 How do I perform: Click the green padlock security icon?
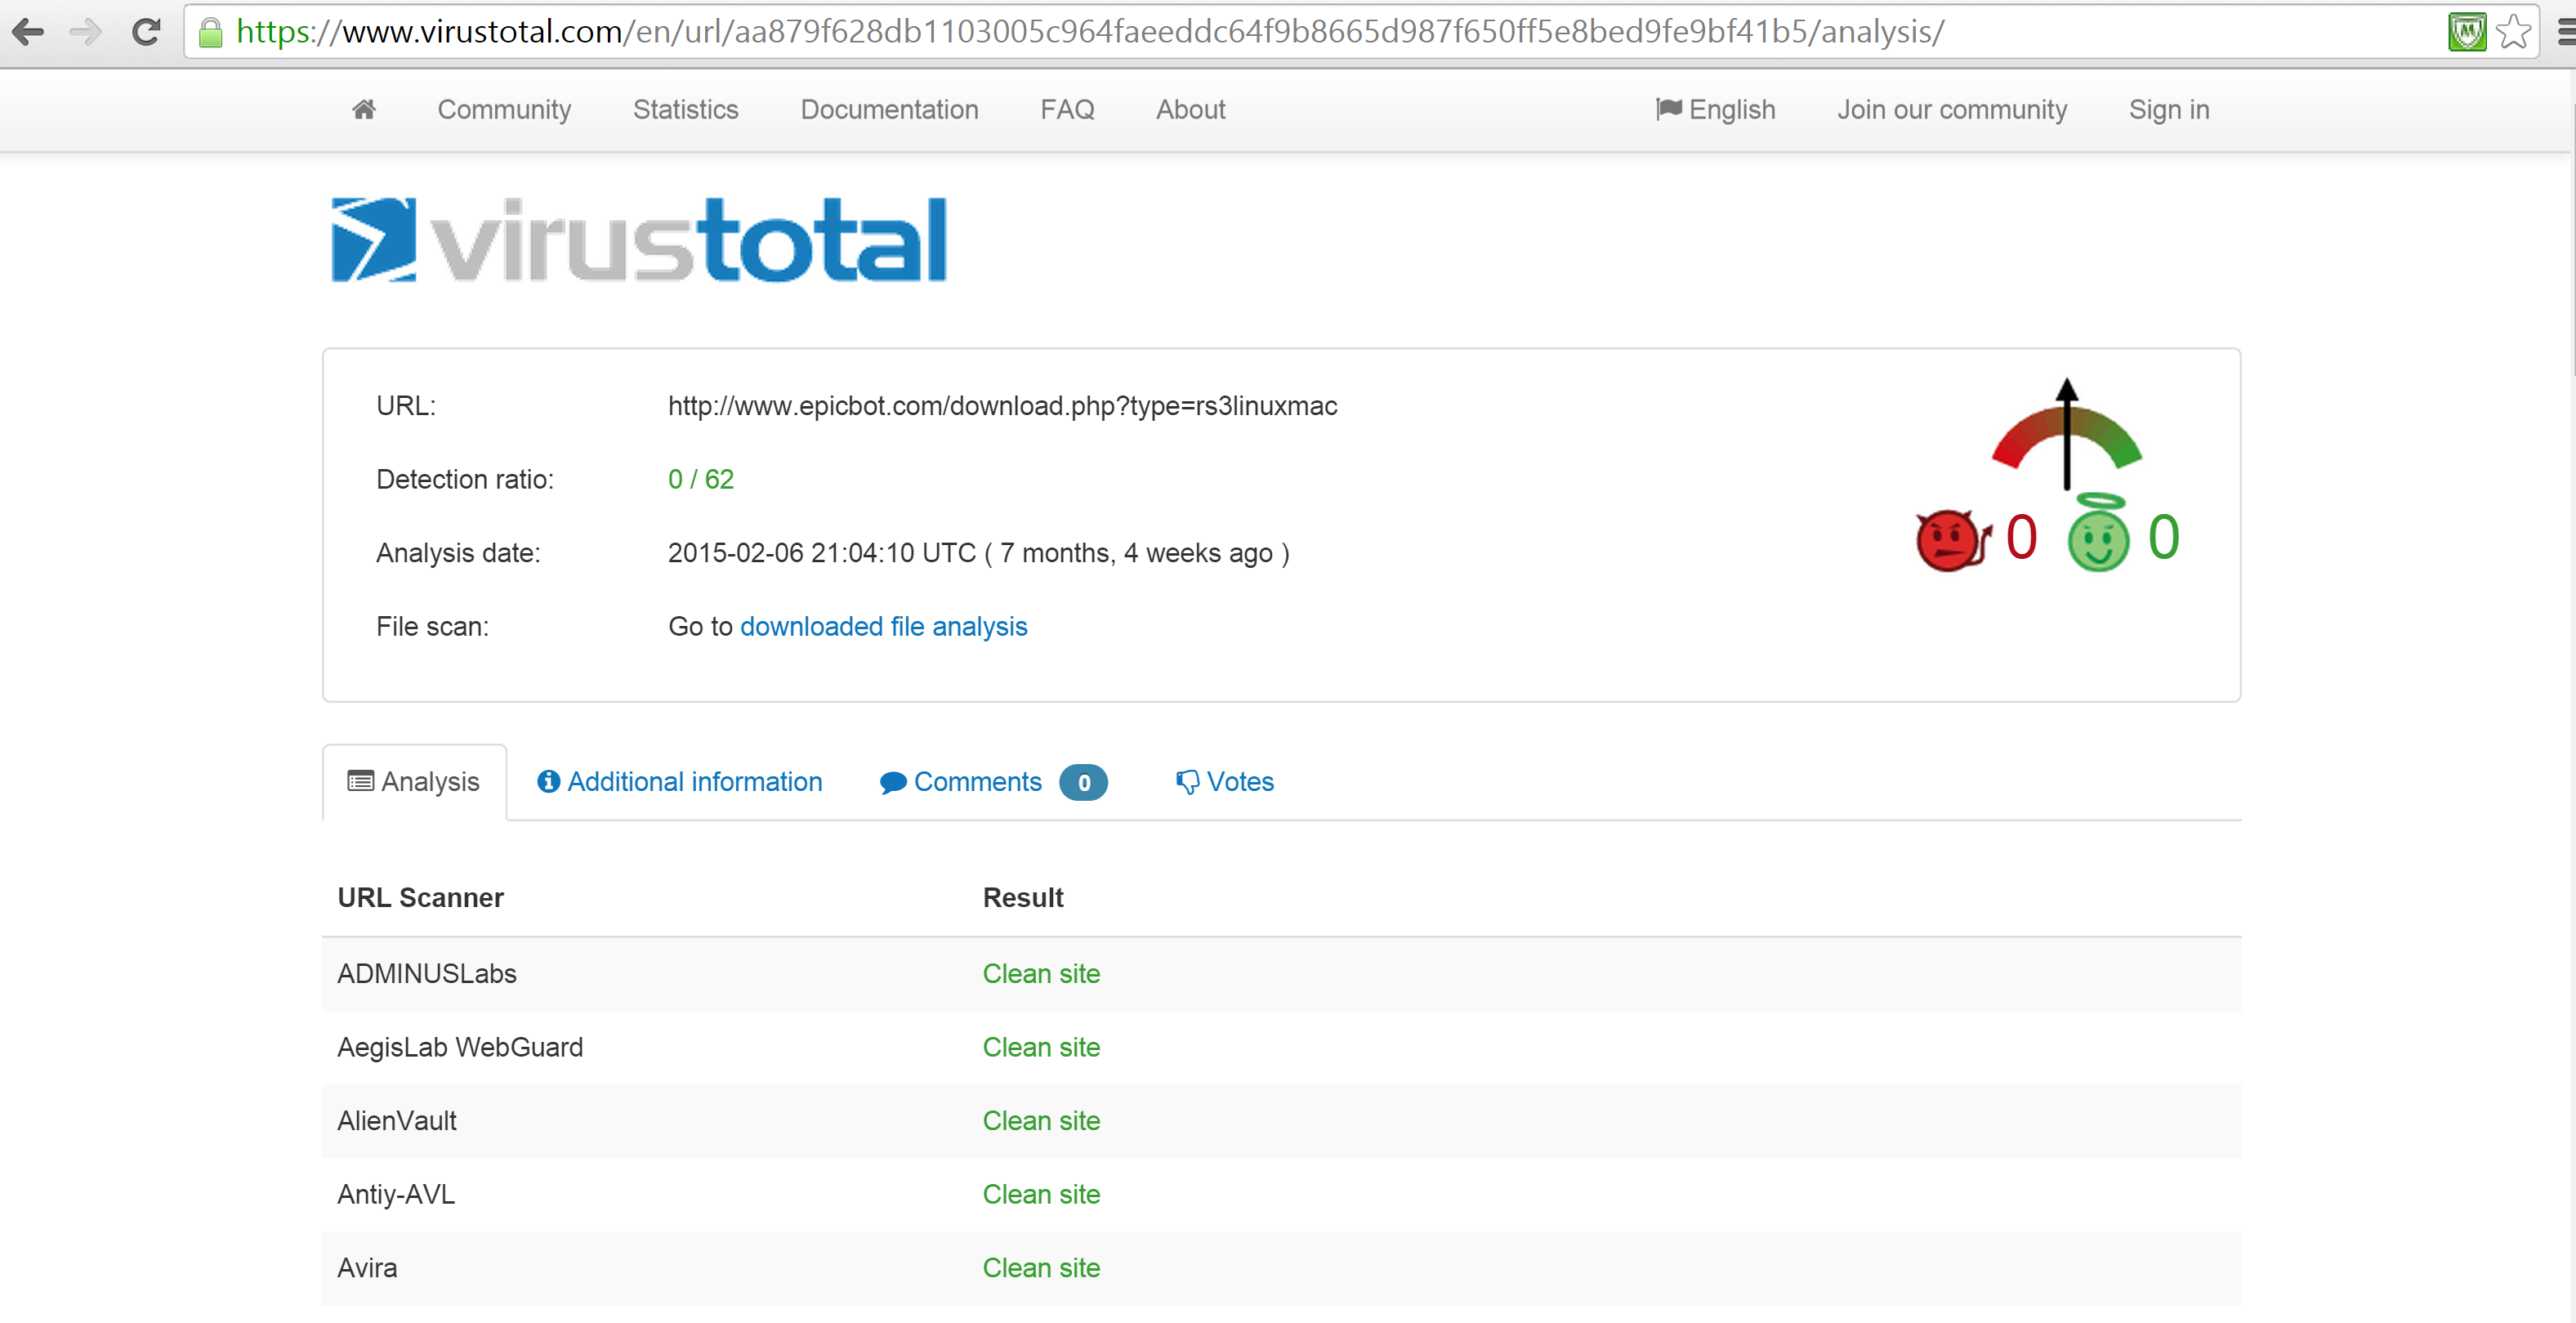(x=210, y=32)
